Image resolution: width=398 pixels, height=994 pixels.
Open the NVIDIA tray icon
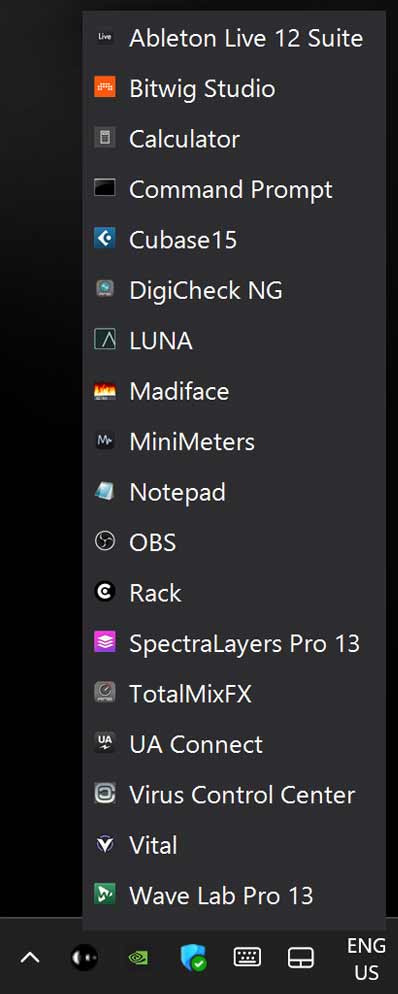click(x=138, y=957)
